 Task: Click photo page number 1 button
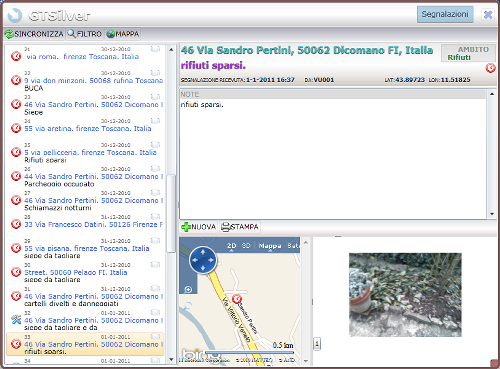317,344
